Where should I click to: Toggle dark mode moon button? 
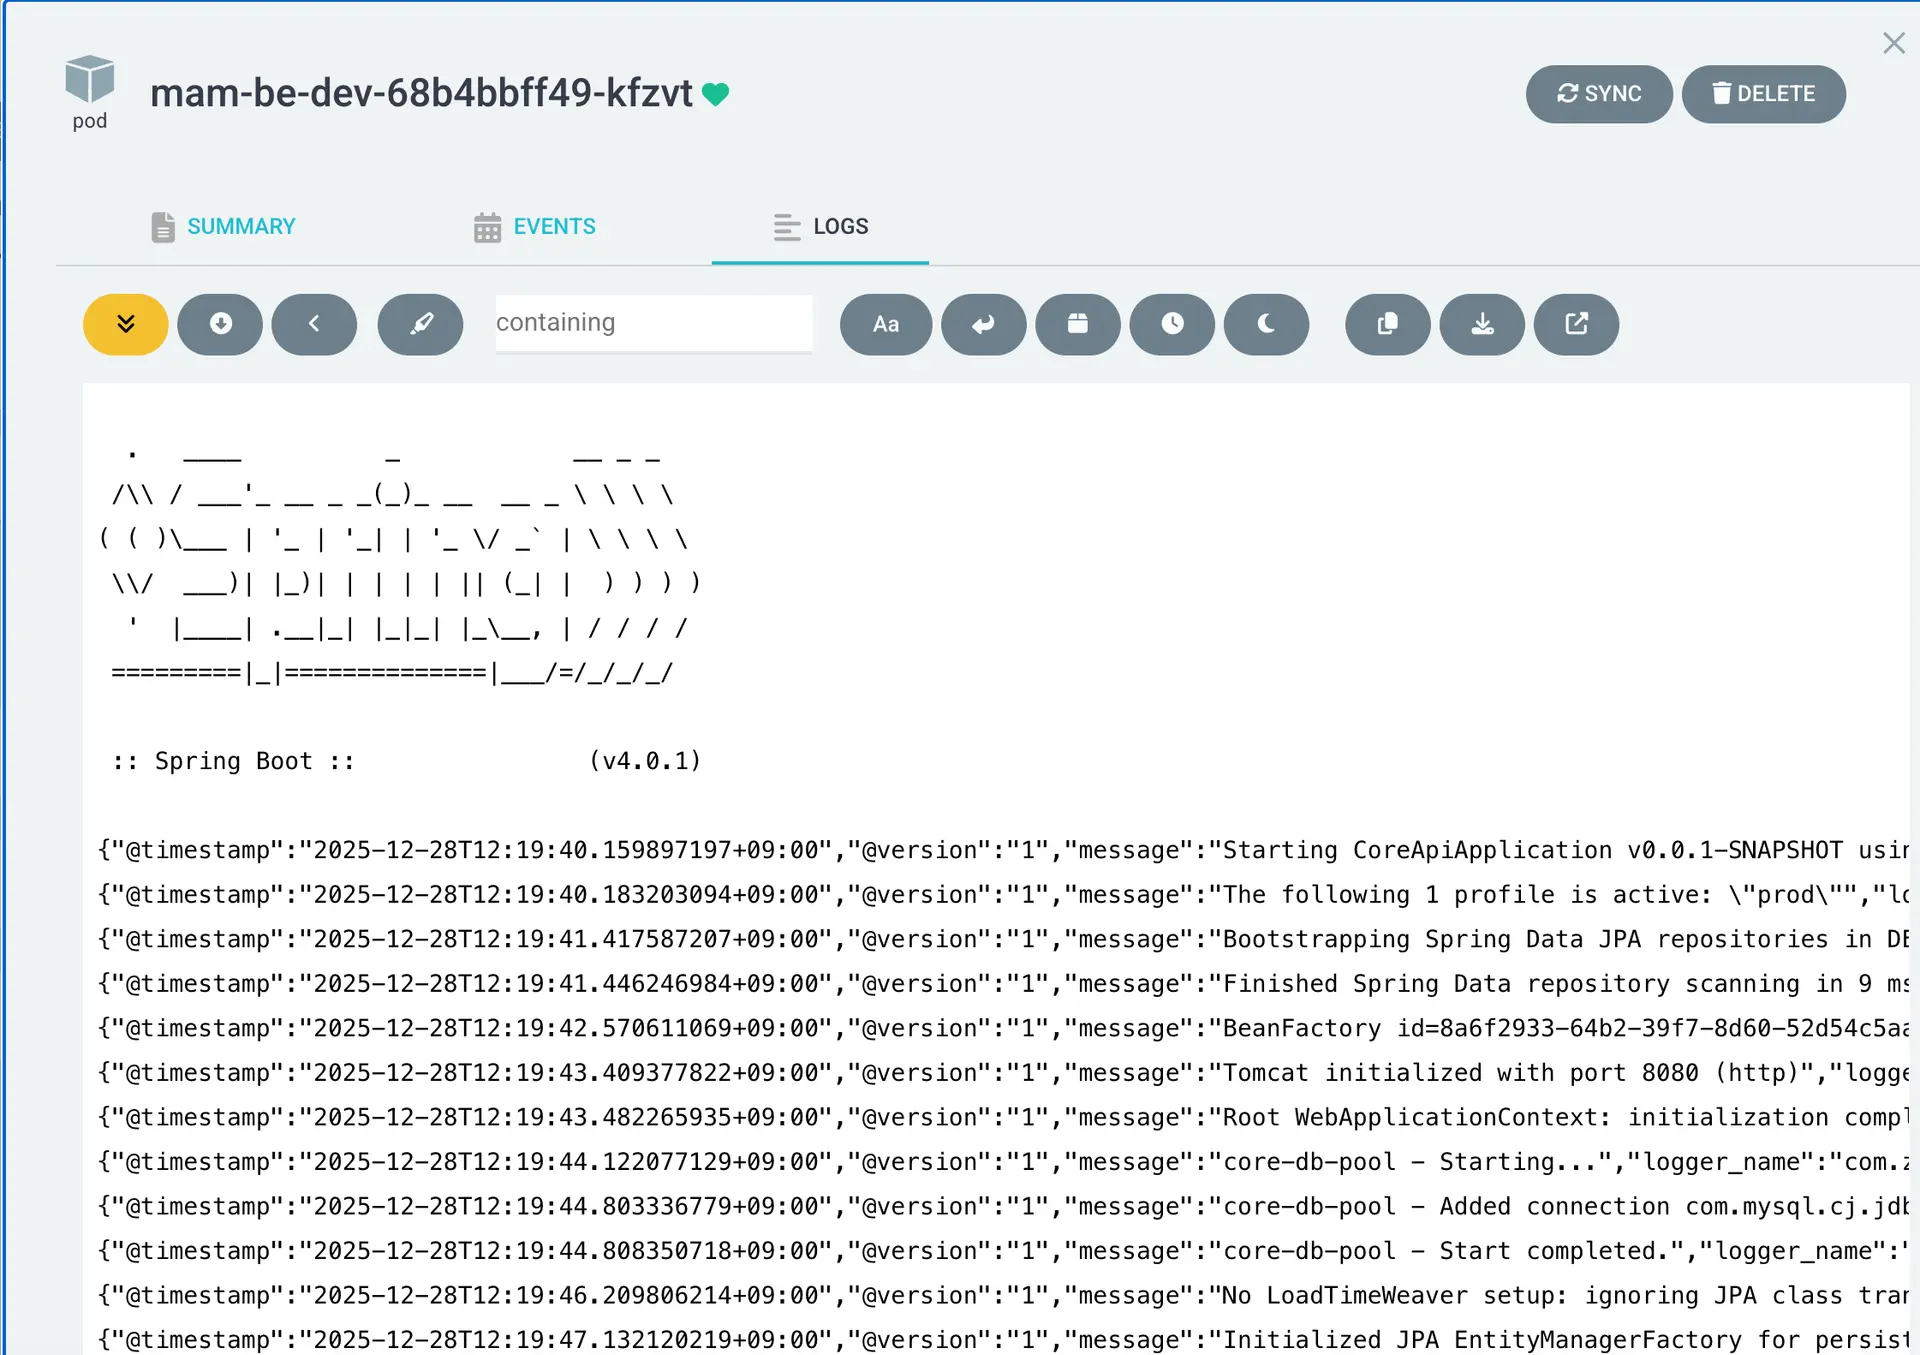point(1266,324)
